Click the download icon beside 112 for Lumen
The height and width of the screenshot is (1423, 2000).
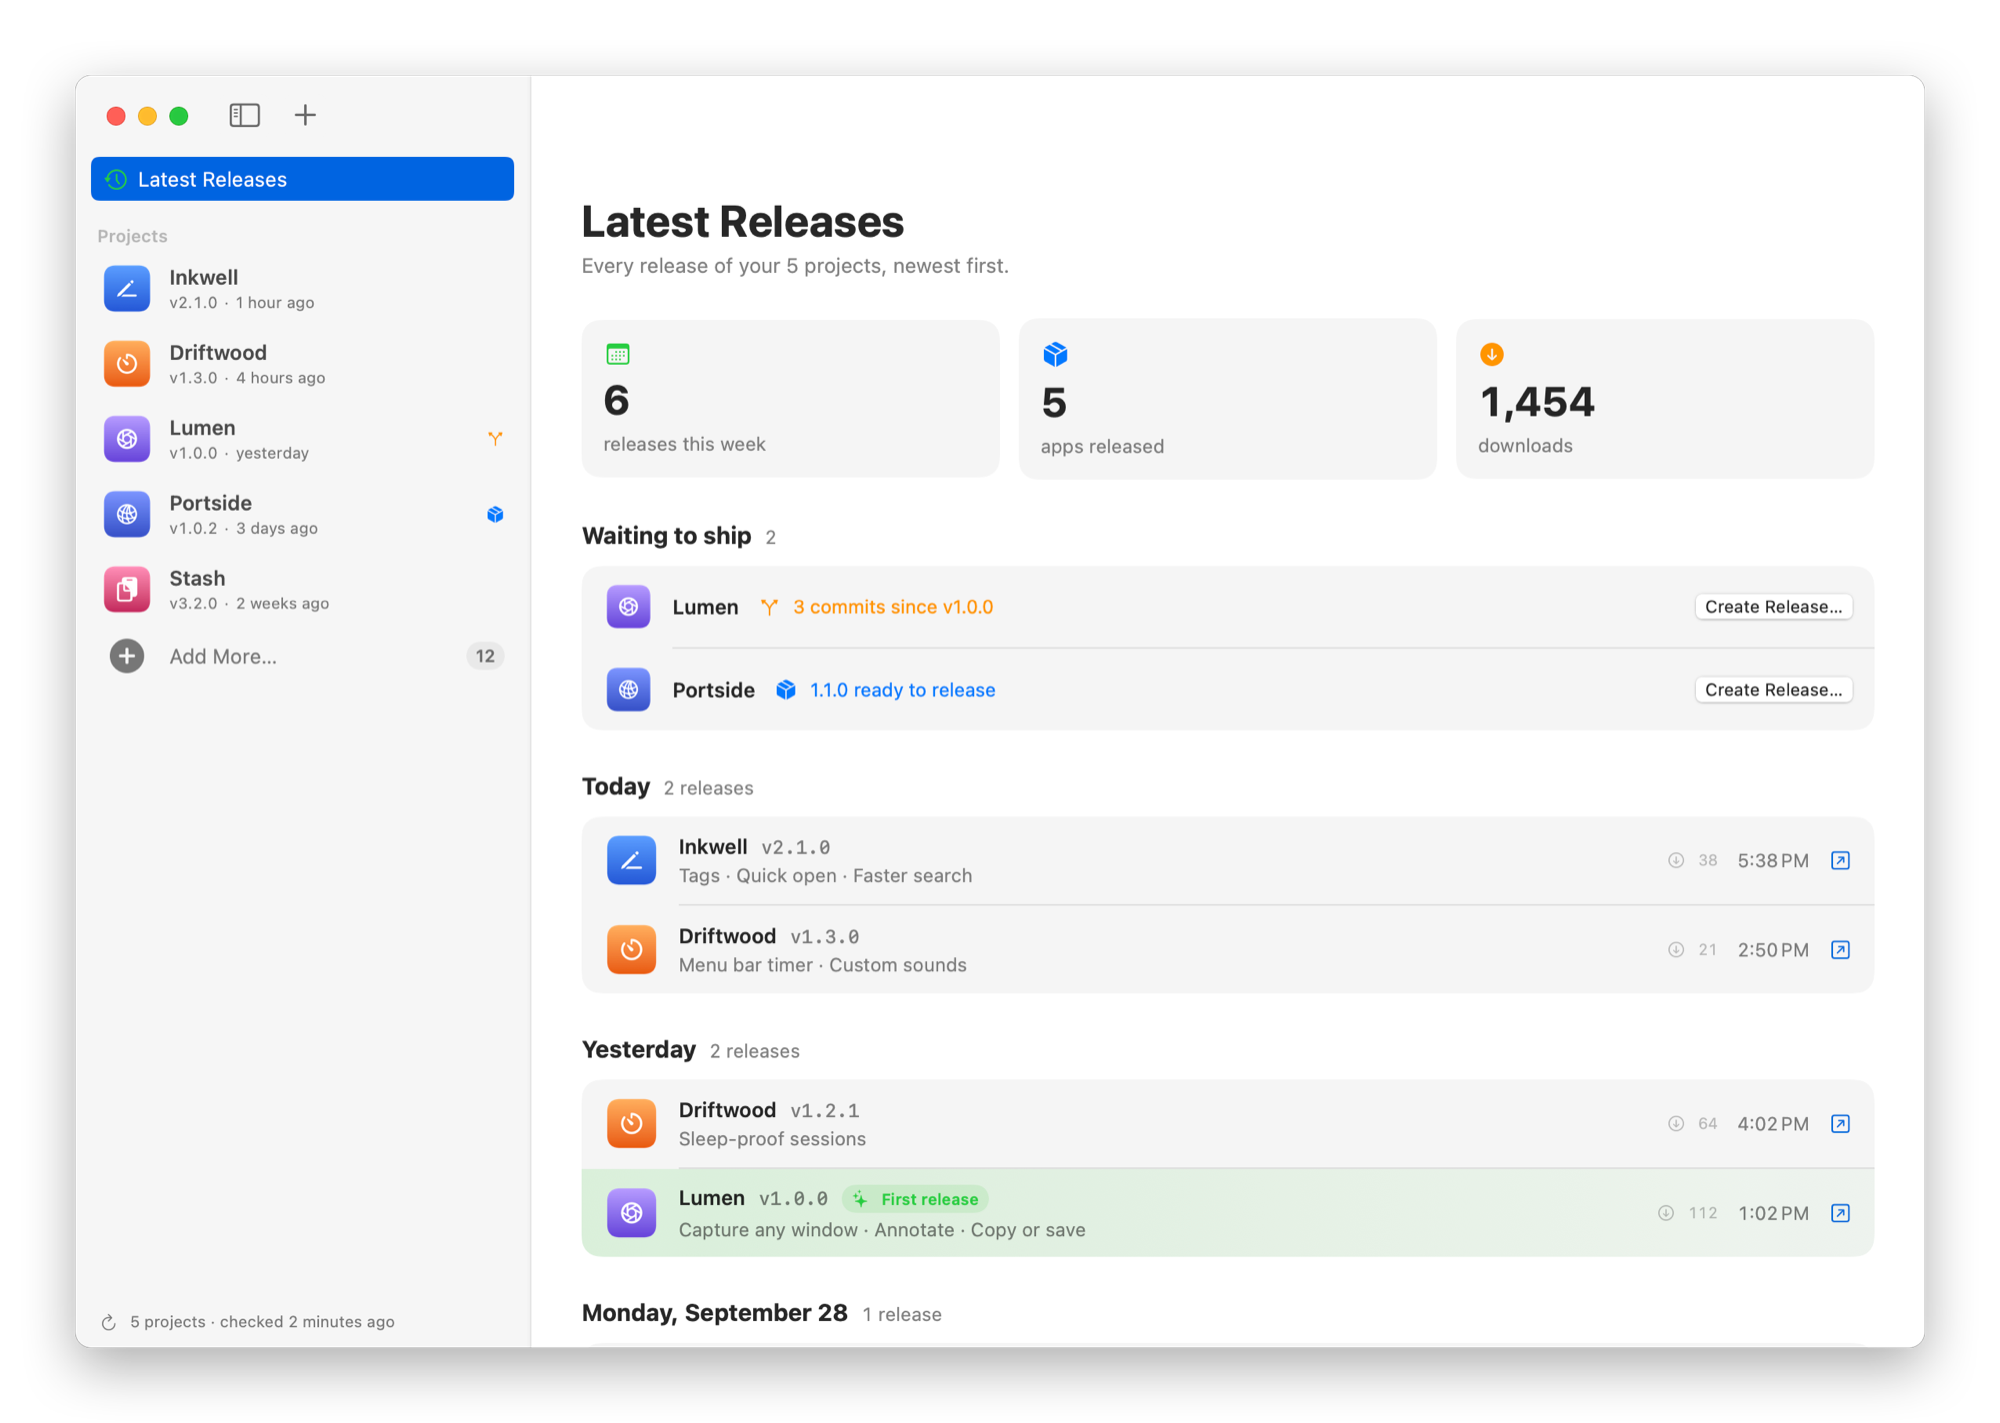[x=1666, y=1213]
